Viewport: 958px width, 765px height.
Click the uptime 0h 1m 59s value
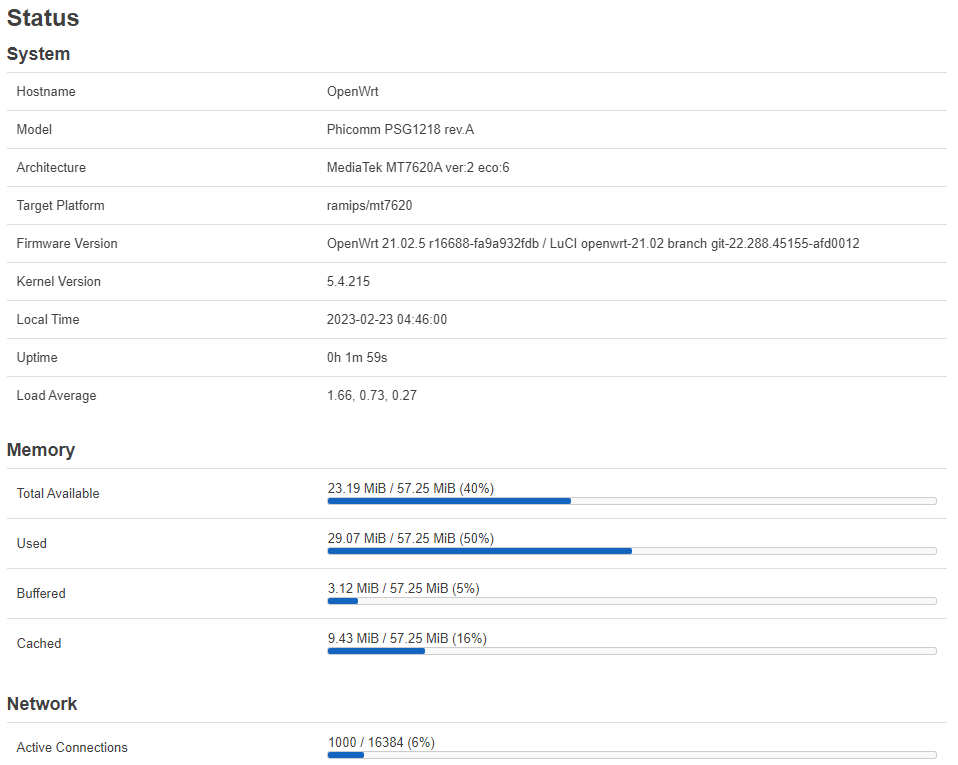click(357, 358)
